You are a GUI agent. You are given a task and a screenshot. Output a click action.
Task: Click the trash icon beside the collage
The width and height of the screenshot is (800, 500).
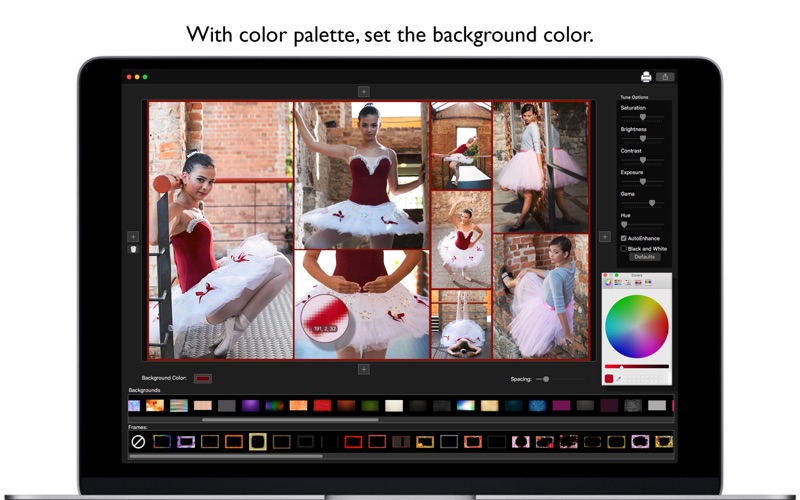click(133, 249)
